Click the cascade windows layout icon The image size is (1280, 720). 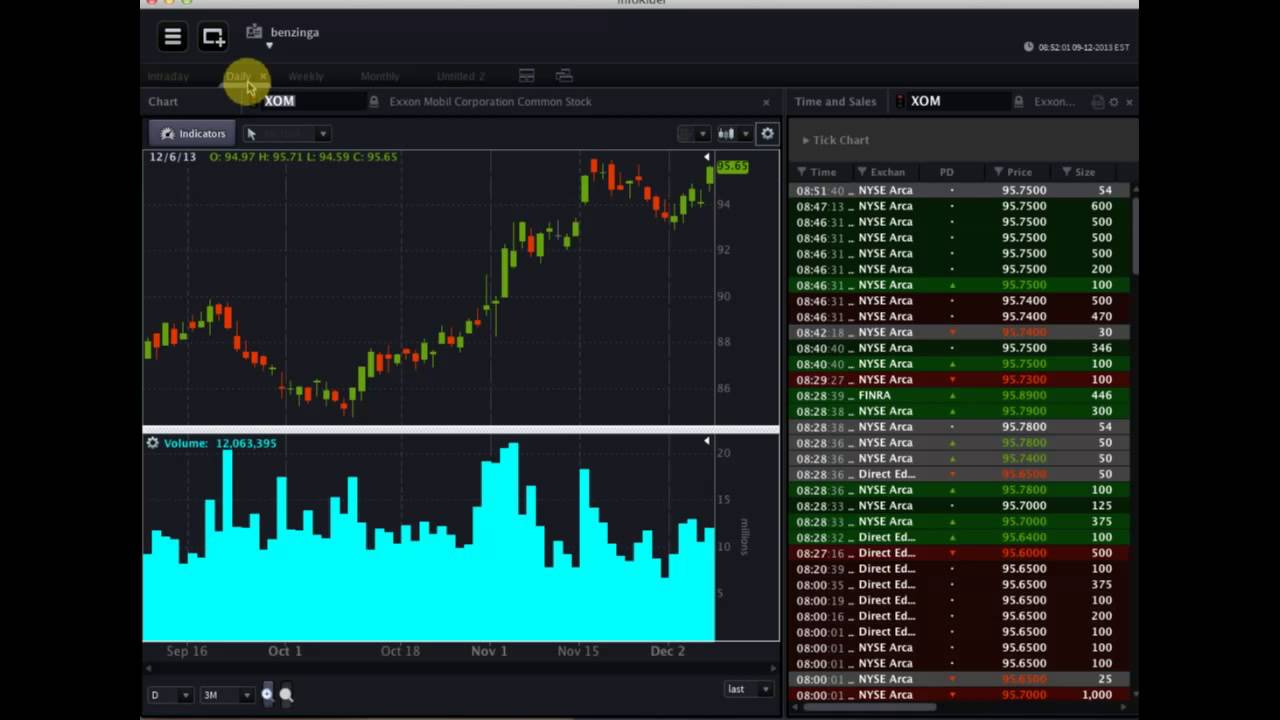(x=564, y=76)
